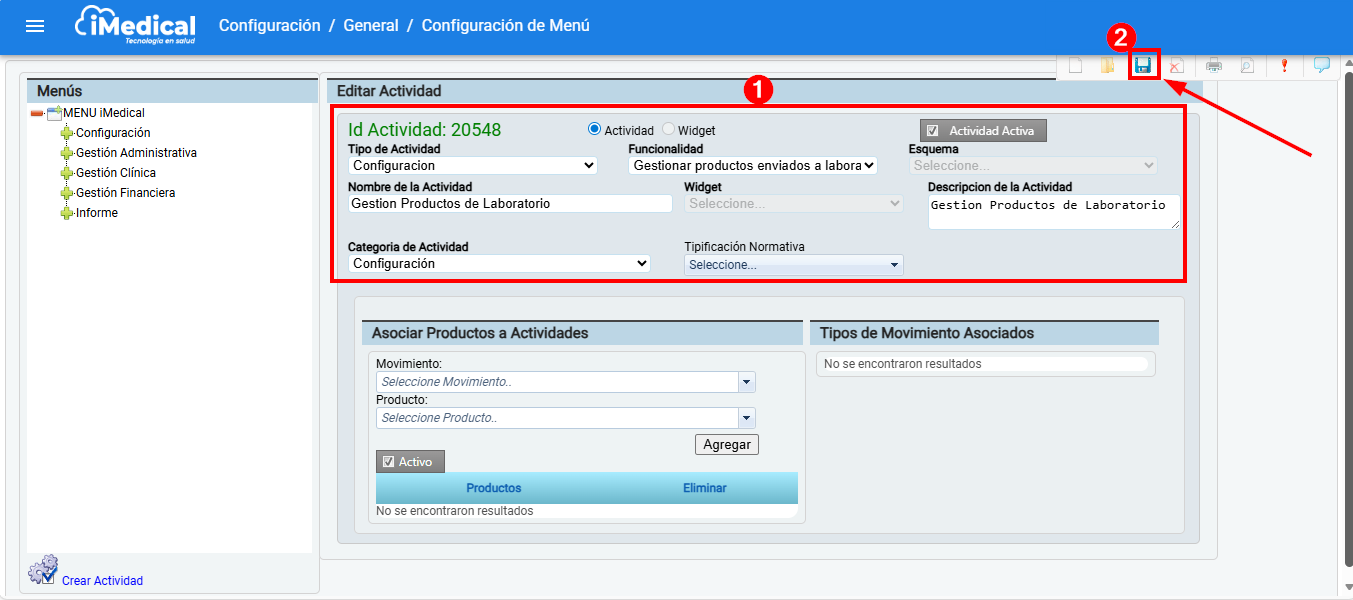
Task: Click the red exclamation alert icon
Action: [1284, 66]
